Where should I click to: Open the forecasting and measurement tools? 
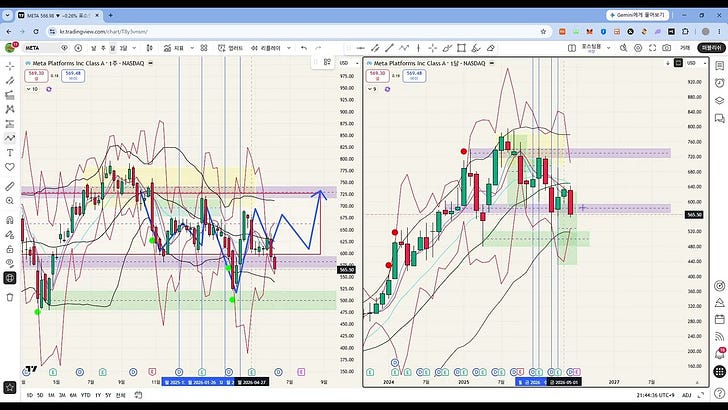[x=10, y=124]
